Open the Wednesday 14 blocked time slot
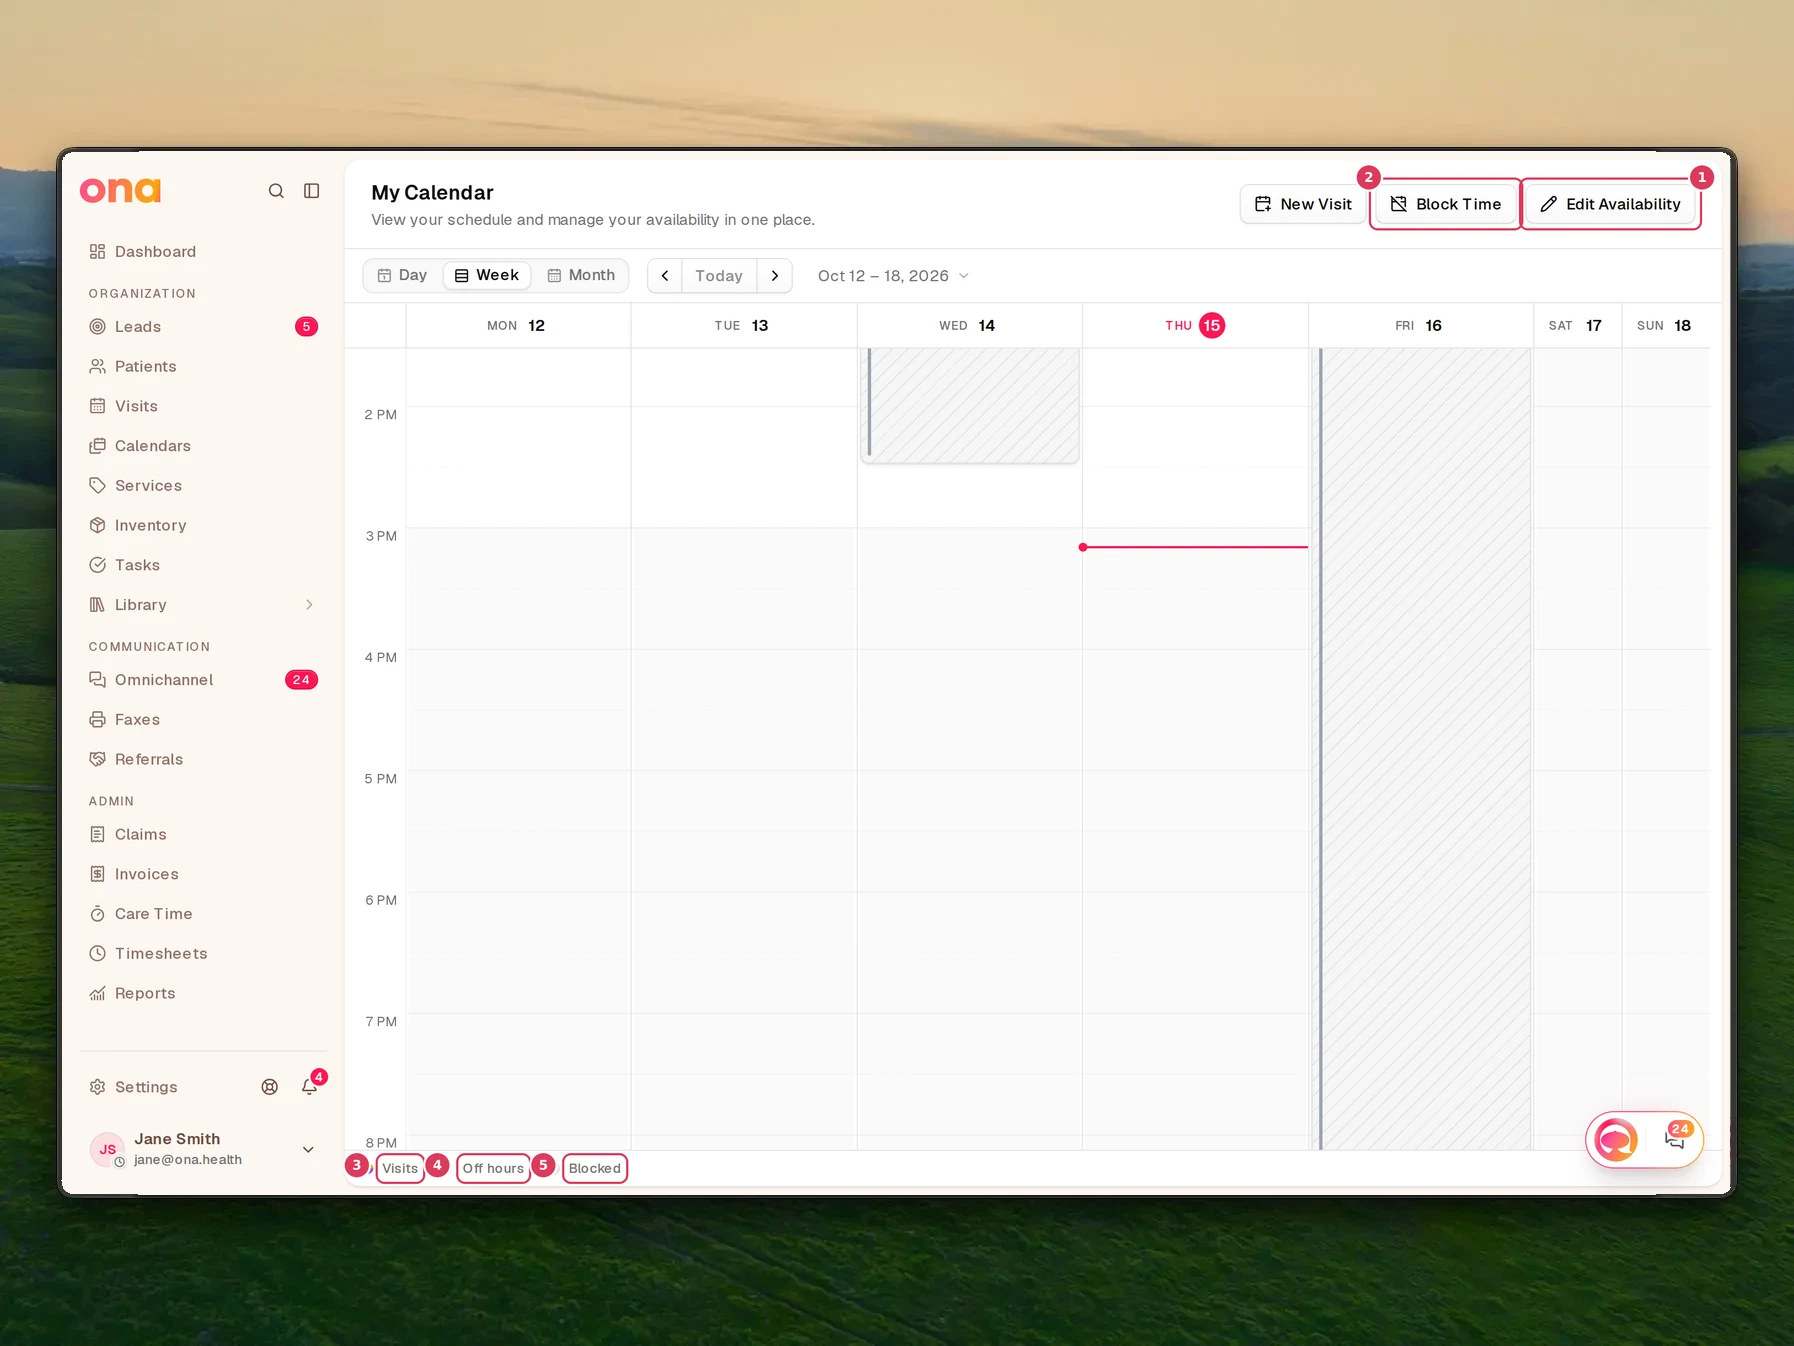Viewport: 1794px width, 1346px height. [x=970, y=405]
